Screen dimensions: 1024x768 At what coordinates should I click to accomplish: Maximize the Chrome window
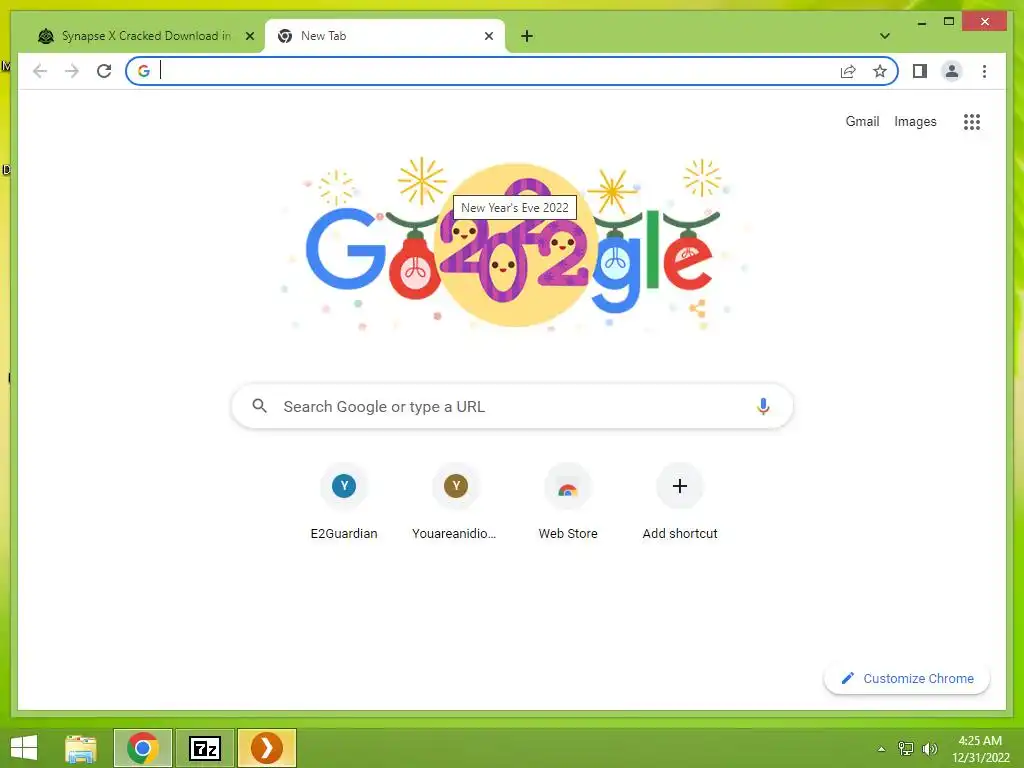(949, 22)
